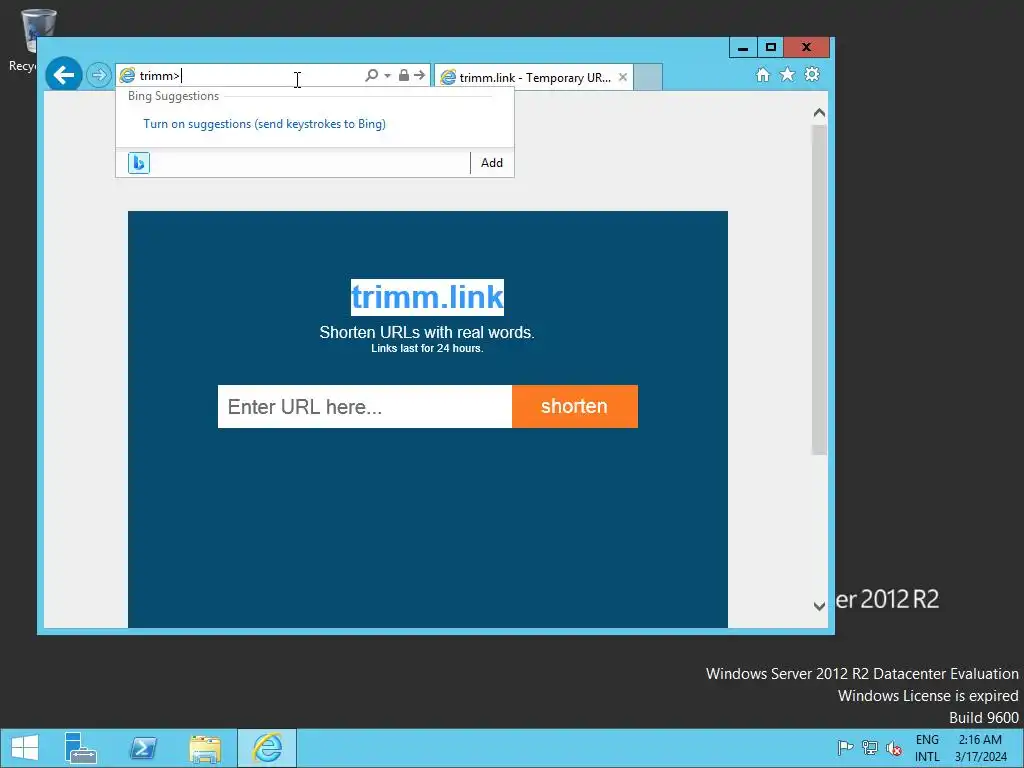Click 'Shorten URLs with real words.' text

tap(427, 332)
